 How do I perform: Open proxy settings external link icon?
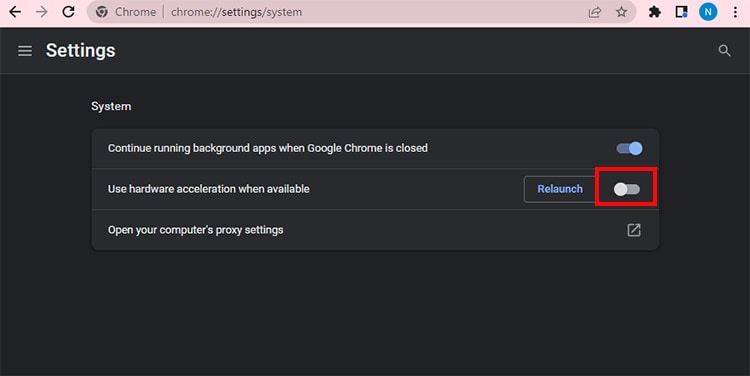634,230
